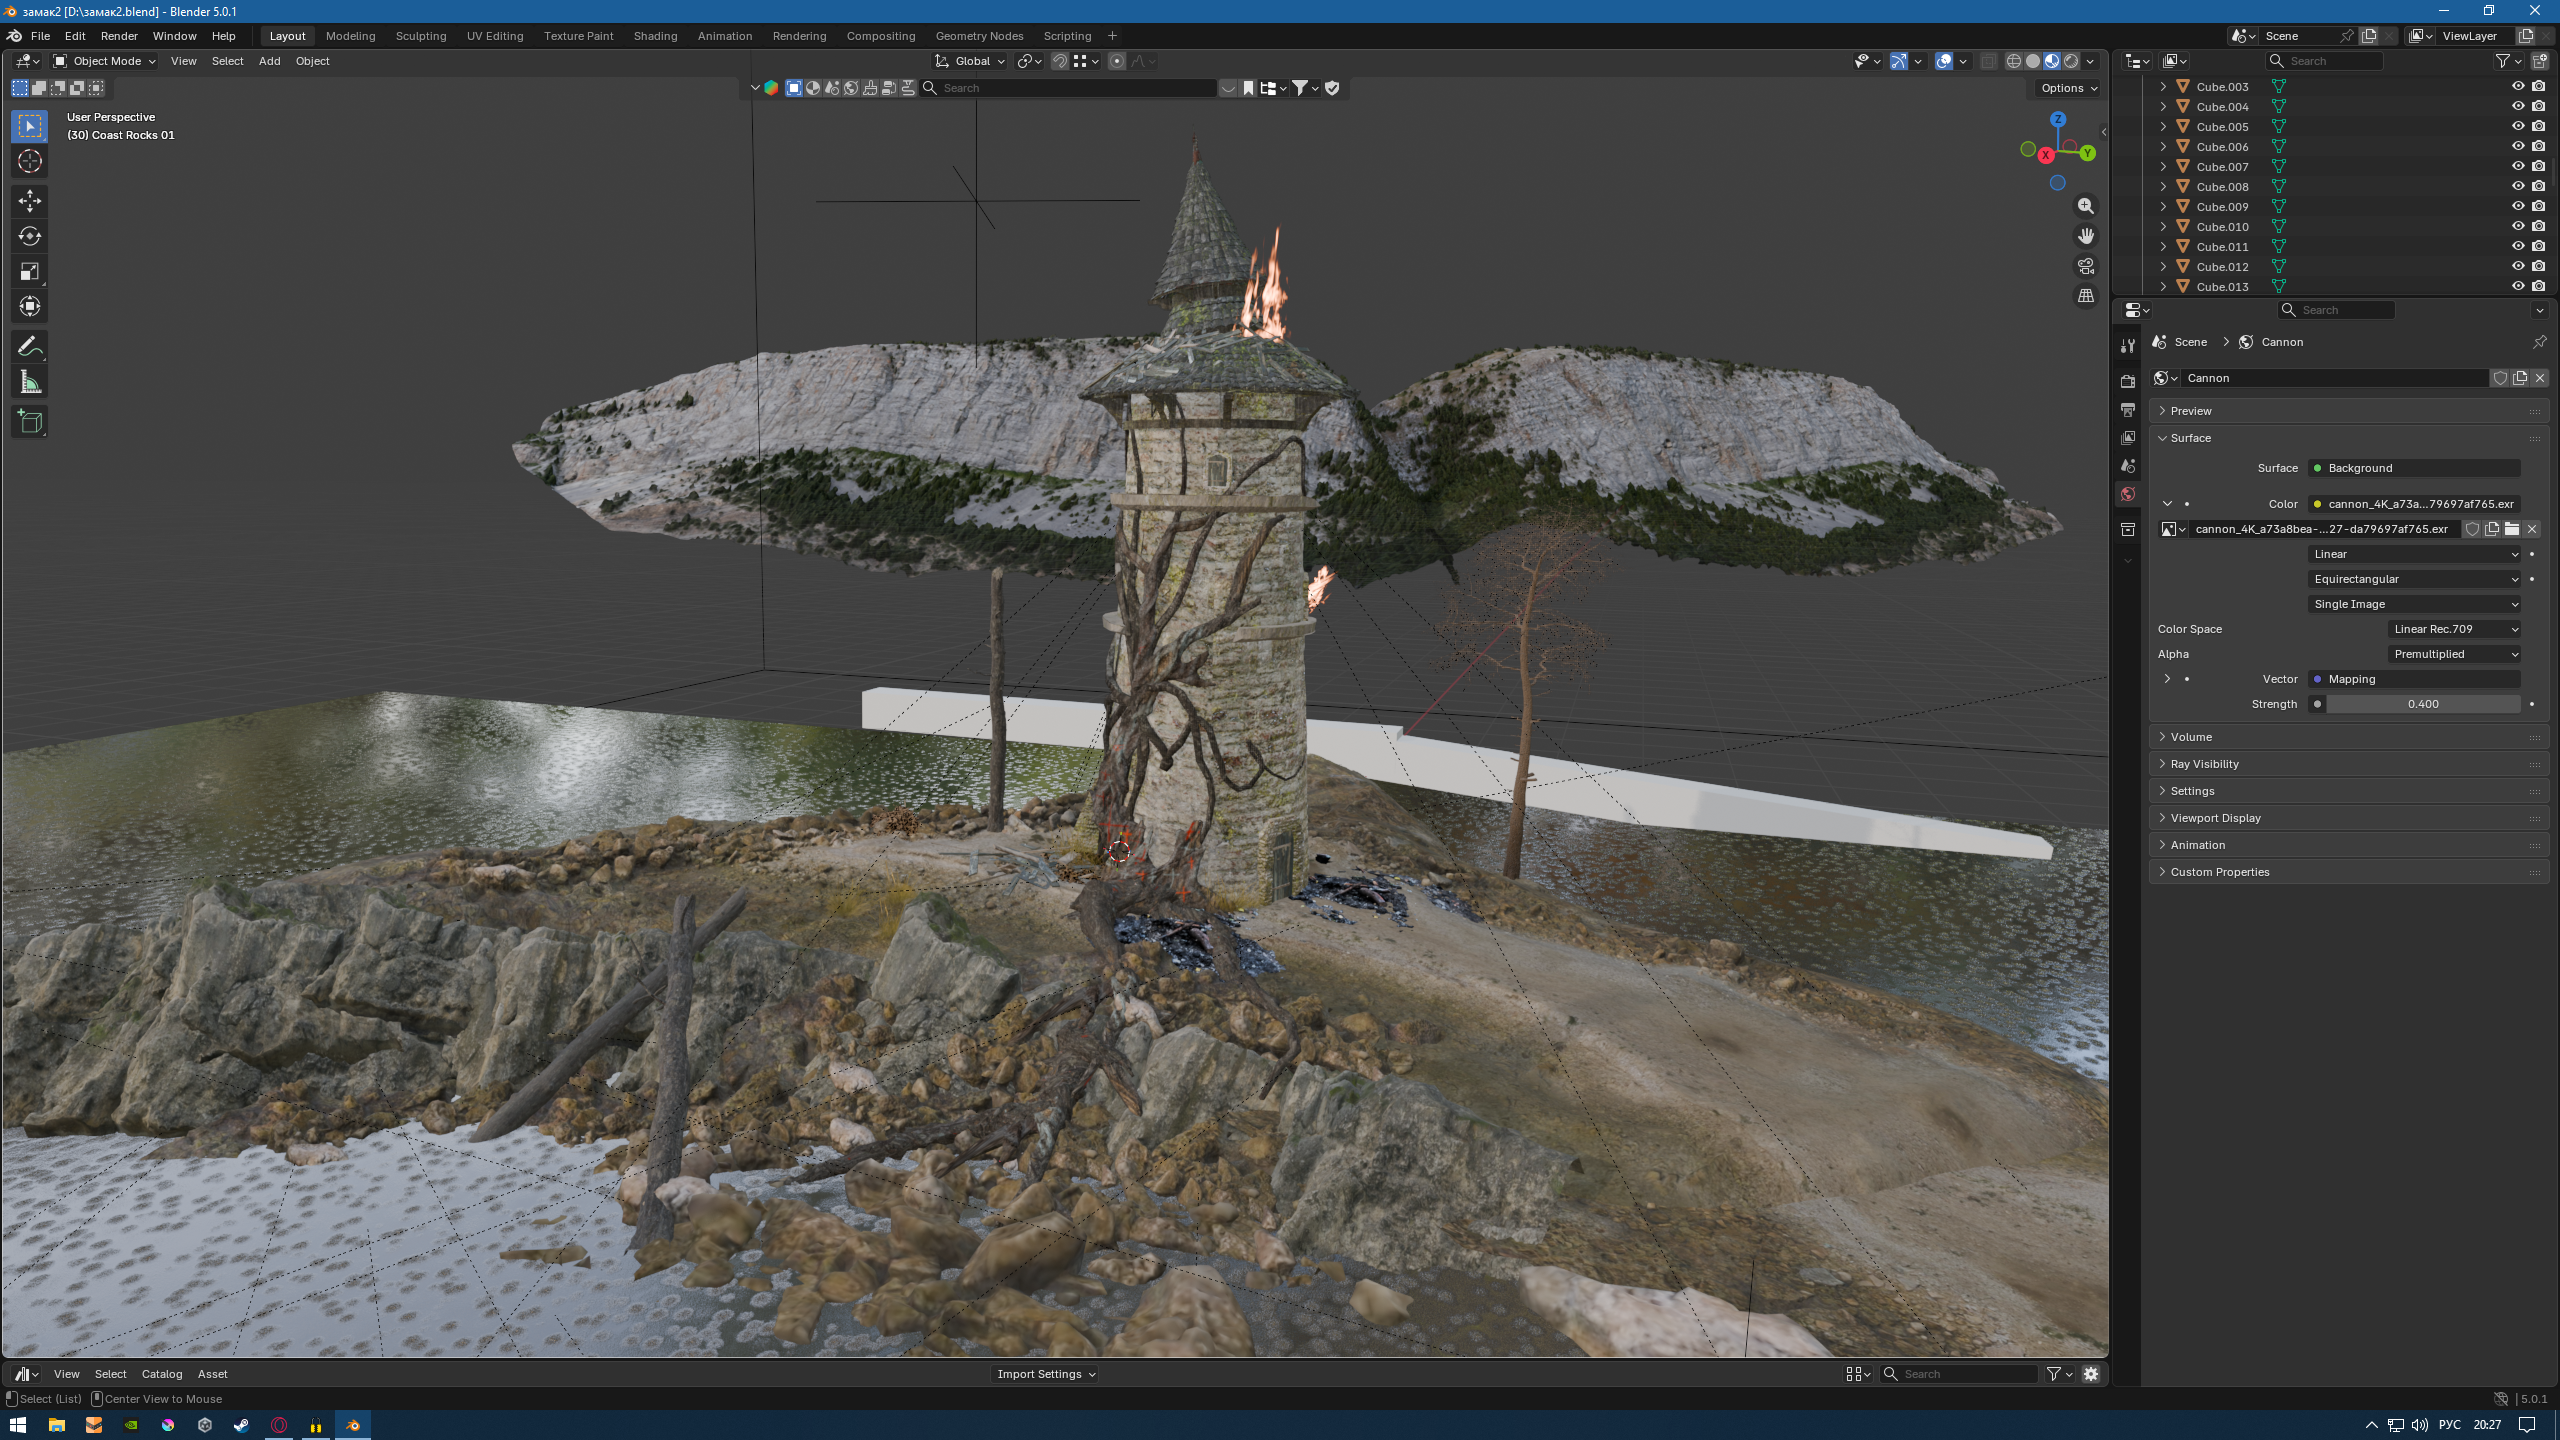Viewport: 2560px width, 1440px height.
Task: Expand the Viewport Display panel
Action: tap(2348, 818)
